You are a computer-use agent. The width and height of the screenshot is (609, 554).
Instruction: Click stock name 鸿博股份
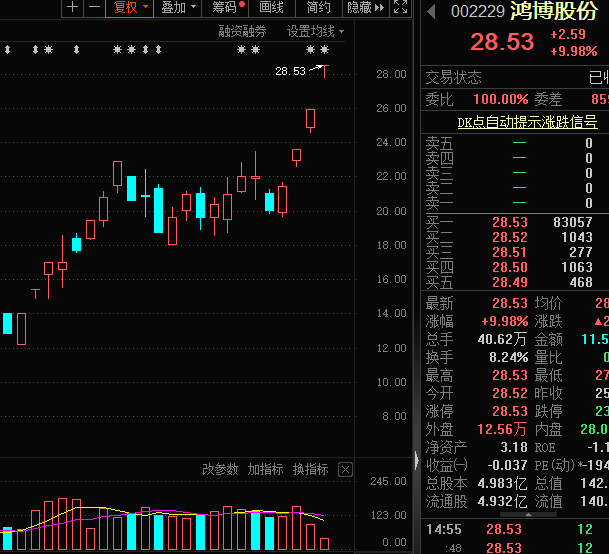(x=553, y=11)
